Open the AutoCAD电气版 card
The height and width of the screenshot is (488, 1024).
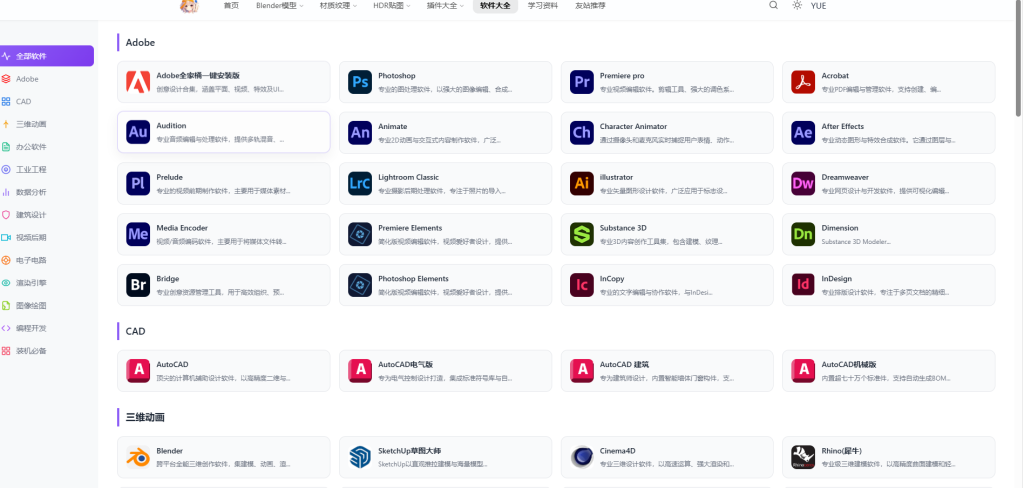tap(445, 371)
